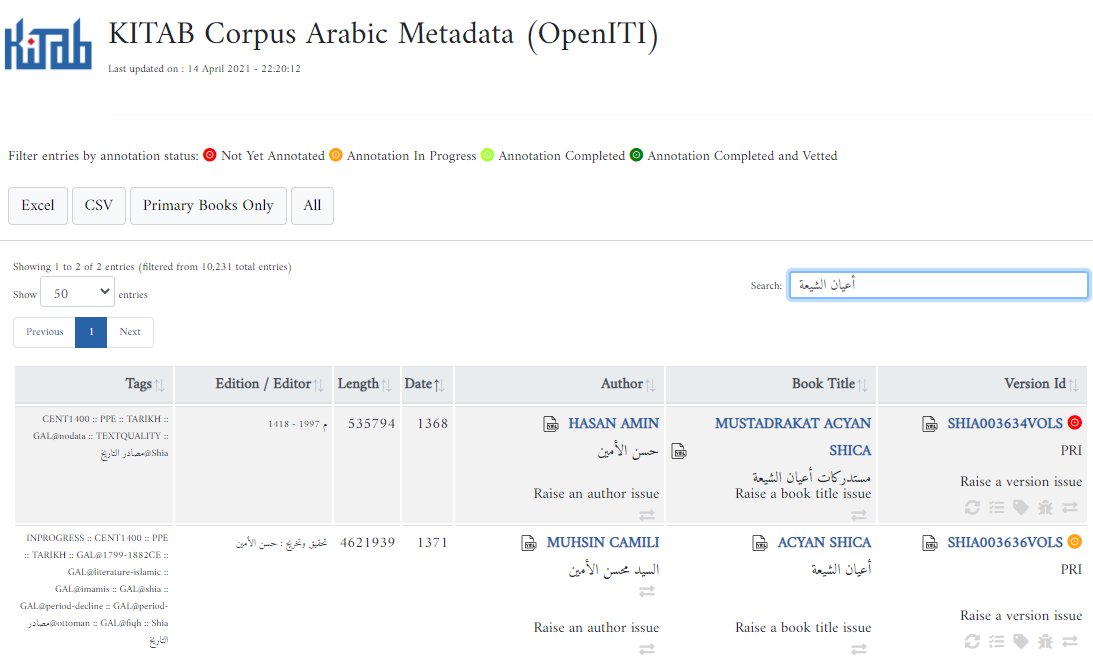
Task: Click the orange status circle on SHIA003636VOLS
Action: (1075, 541)
